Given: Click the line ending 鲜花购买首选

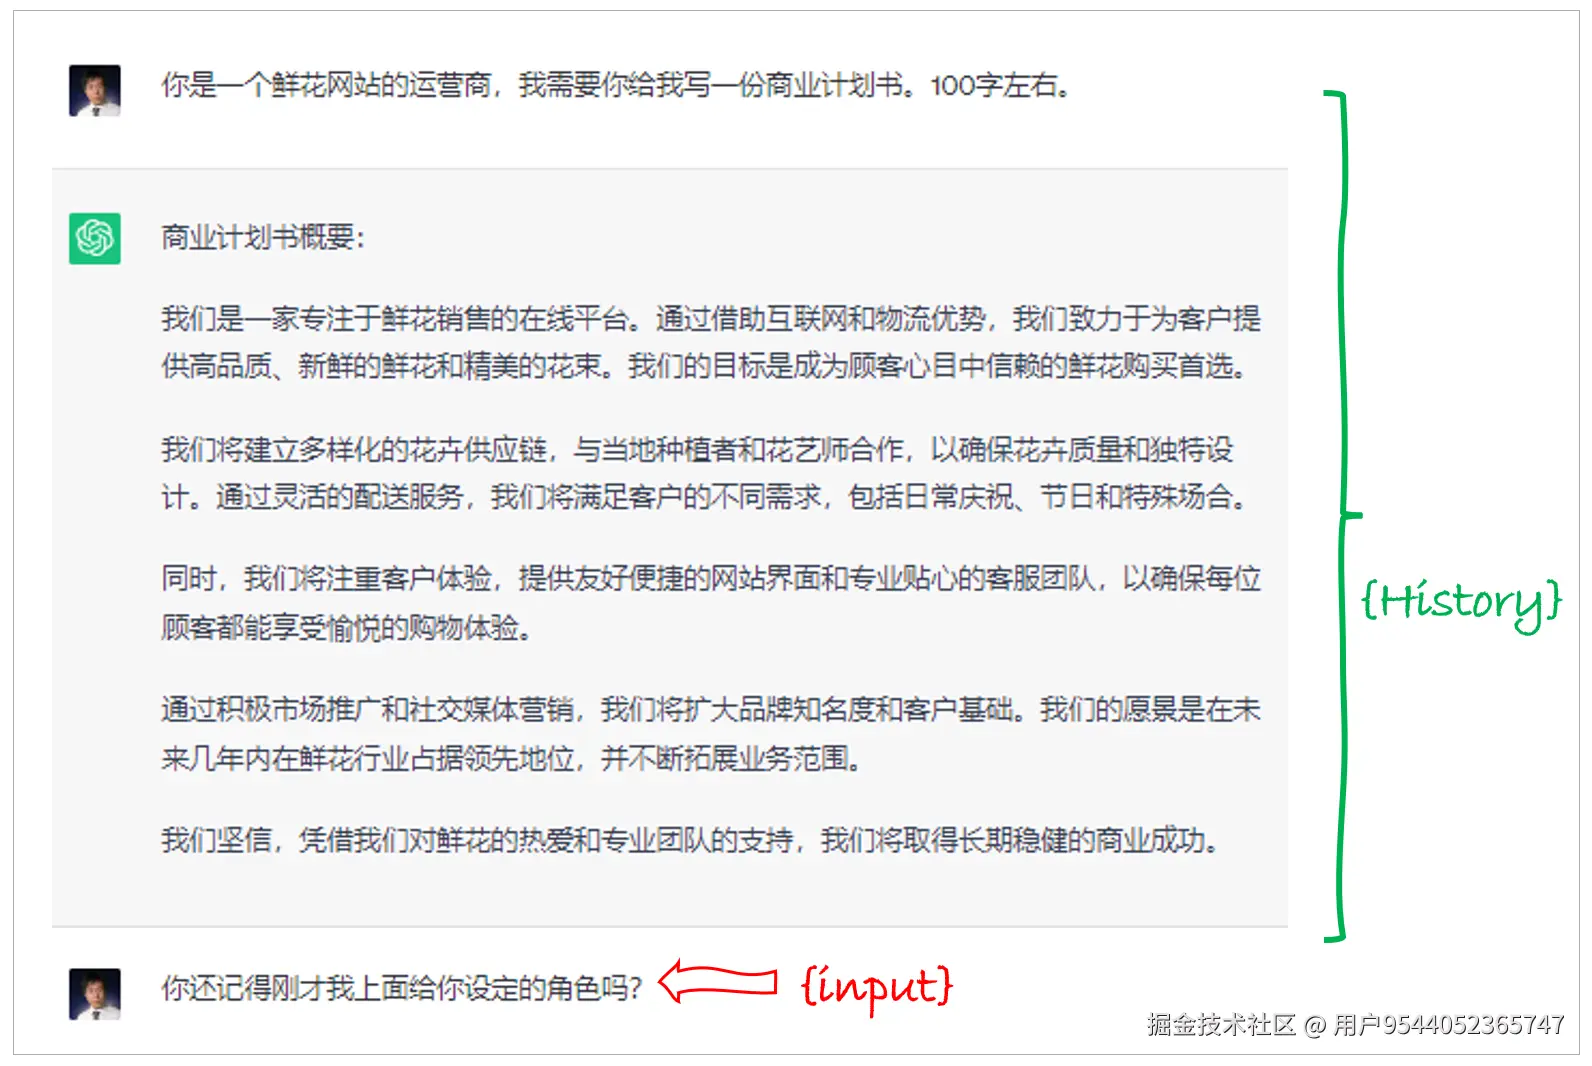Looking at the screenshot, I should point(704,367).
